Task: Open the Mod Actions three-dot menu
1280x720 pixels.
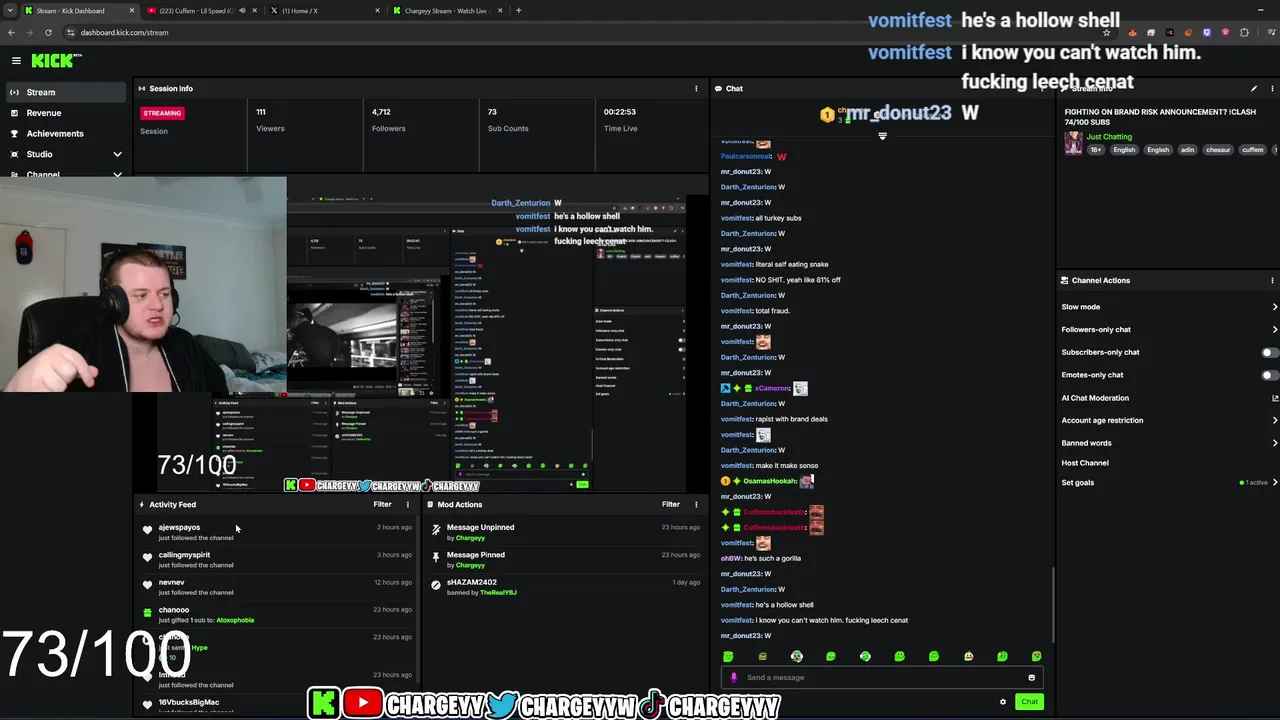Action: 696,504
